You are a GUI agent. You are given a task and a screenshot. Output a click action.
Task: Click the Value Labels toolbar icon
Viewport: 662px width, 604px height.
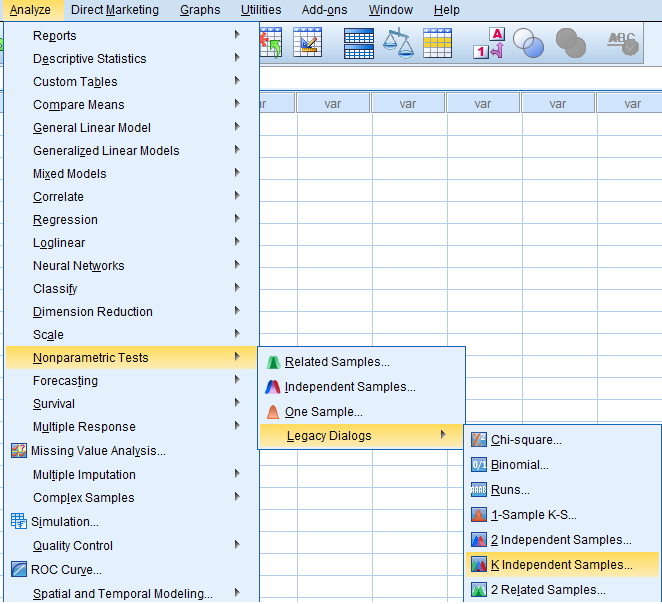point(490,43)
